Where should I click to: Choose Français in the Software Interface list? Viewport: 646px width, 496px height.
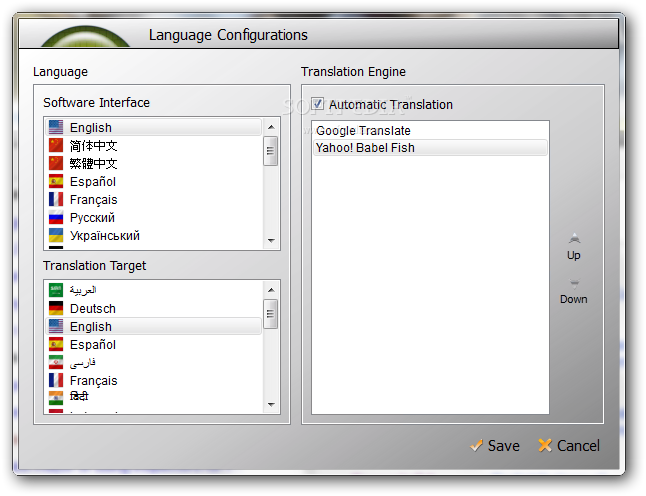tap(153, 199)
